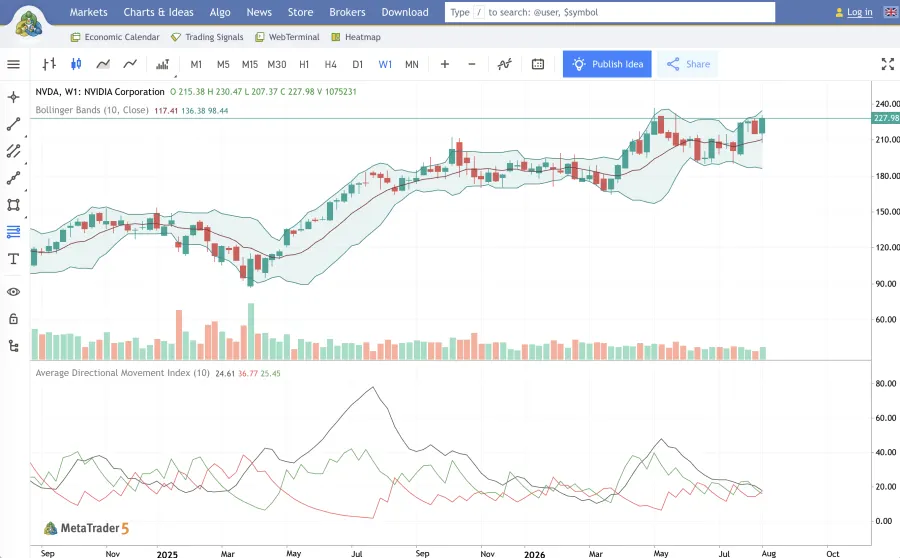Screen dimensions: 900x558
Task: Switch to D1 timeframe
Action: click(358, 64)
